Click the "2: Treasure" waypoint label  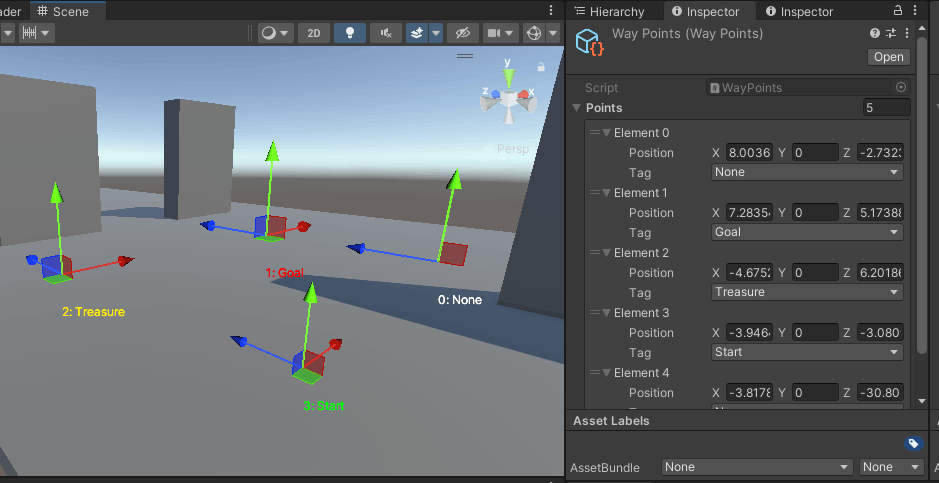coord(93,312)
